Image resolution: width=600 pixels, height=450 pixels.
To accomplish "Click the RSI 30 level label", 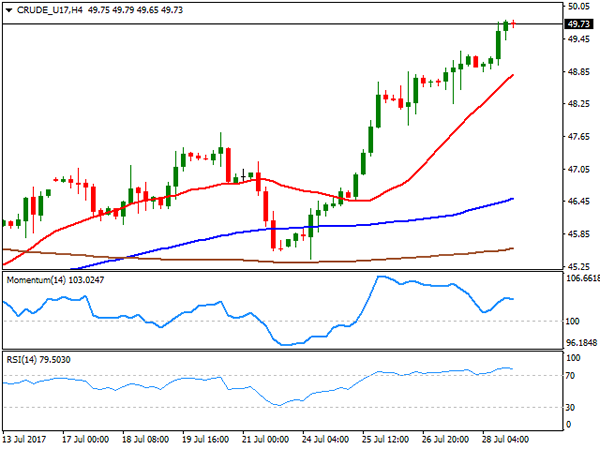I will point(571,408).
